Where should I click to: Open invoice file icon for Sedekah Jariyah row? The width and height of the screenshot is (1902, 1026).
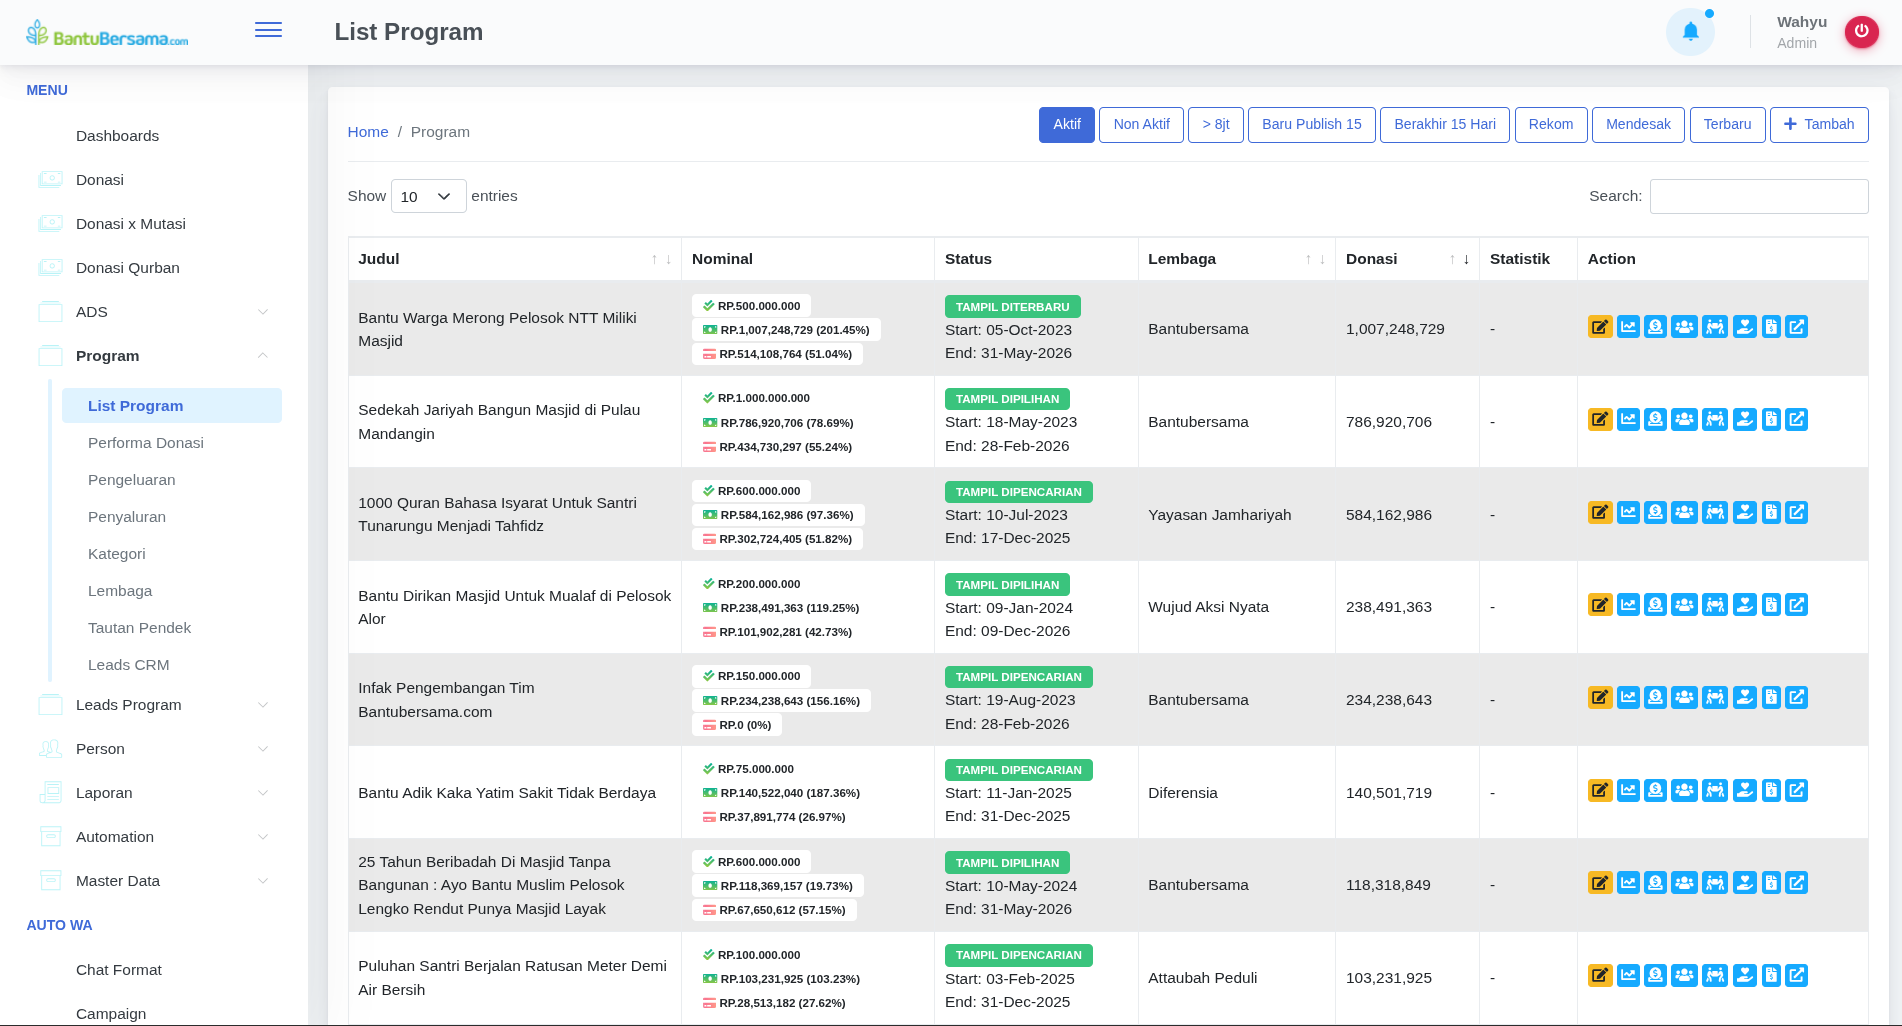click(x=1771, y=420)
